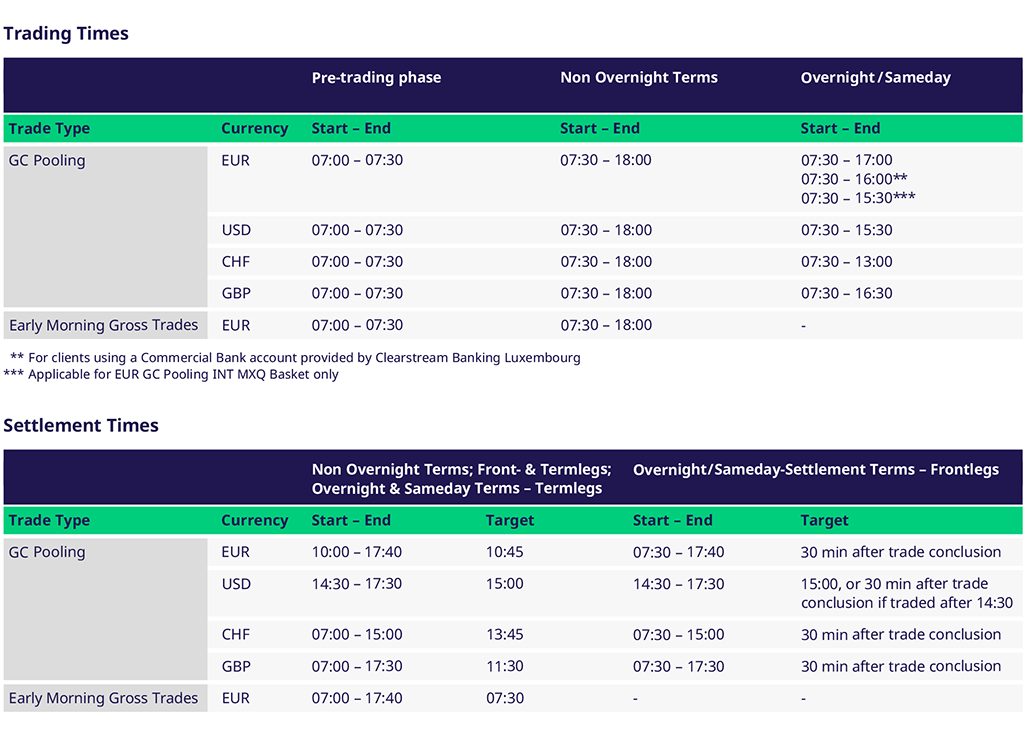Screen dimensions: 1024x738
Task: Click the Trading Times section heading
Action: click(x=66, y=34)
